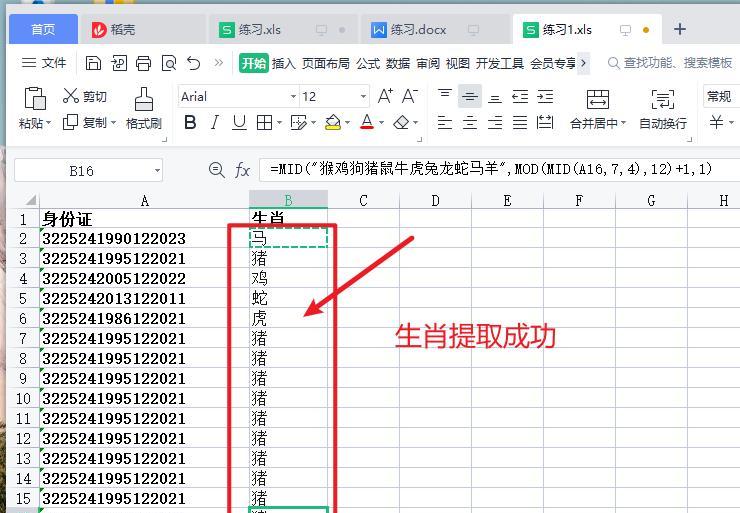Select middle vertical alignment icon
This screenshot has width=740, height=513.
(x=470, y=96)
